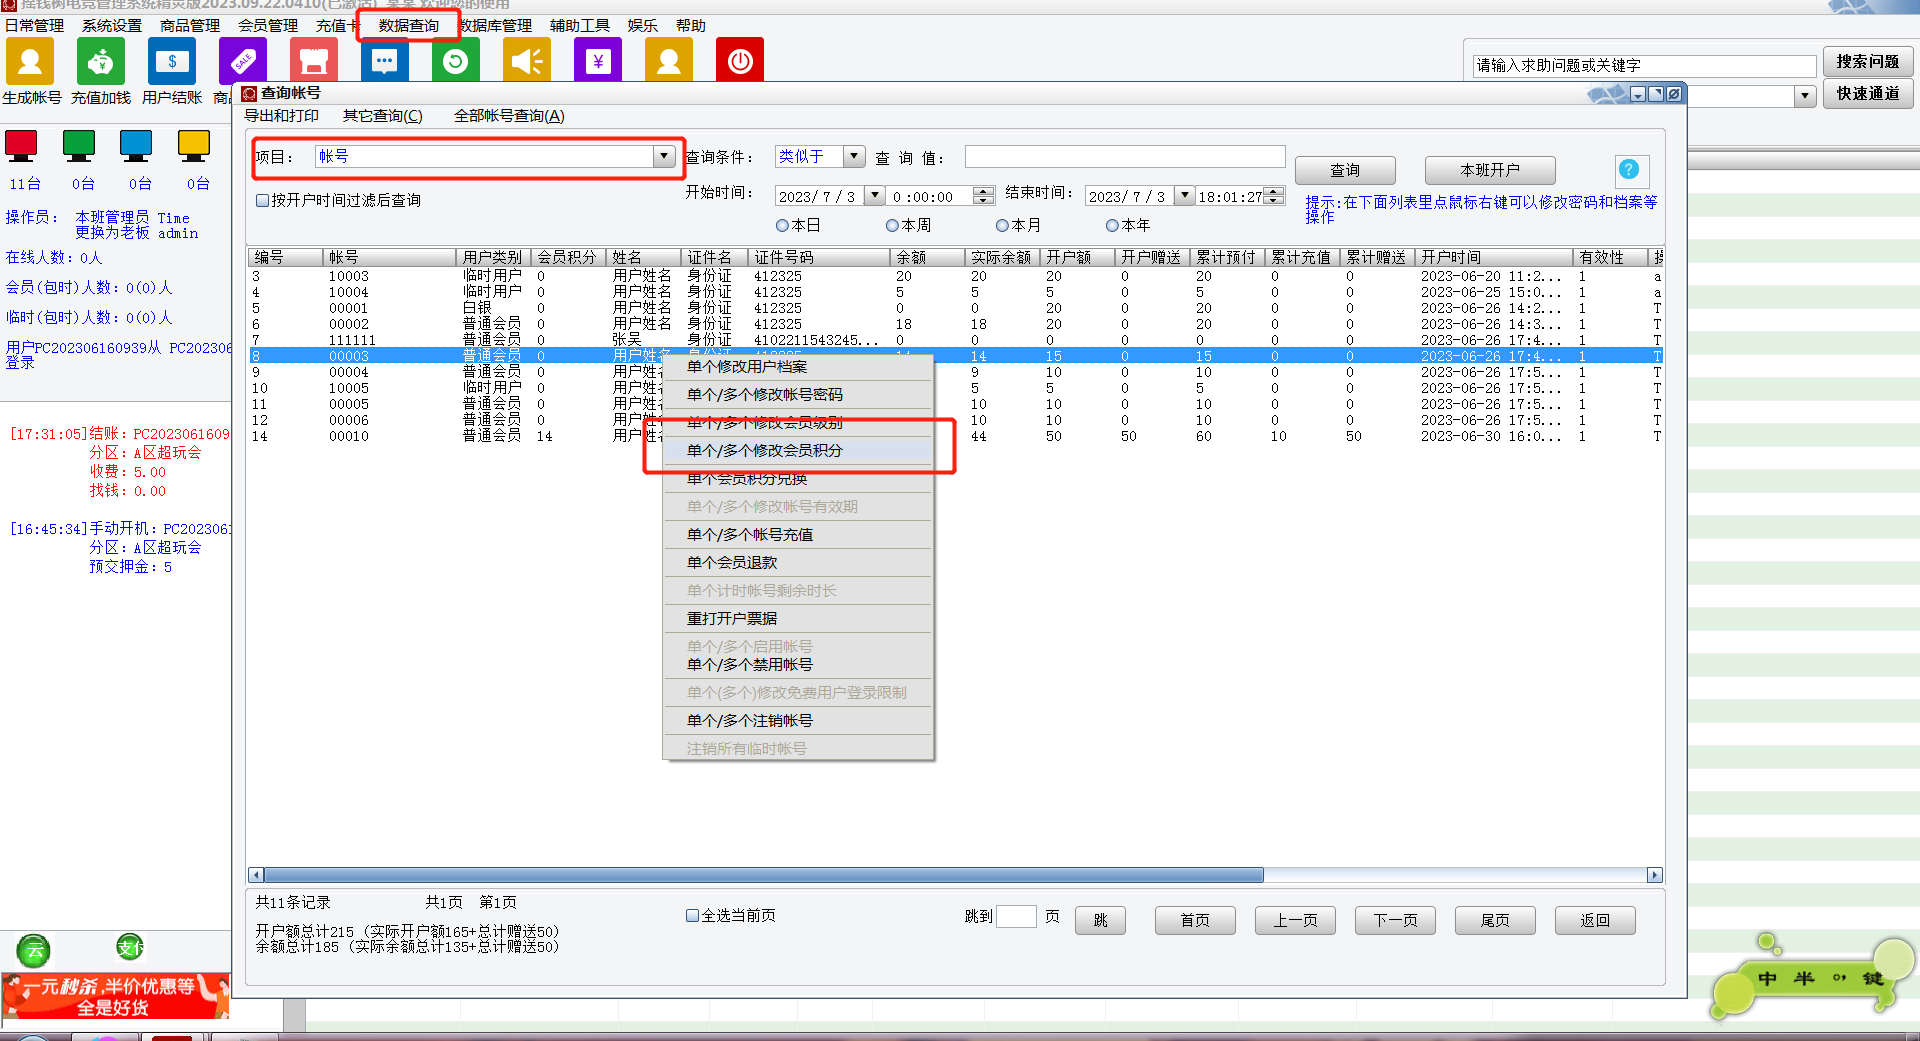Screen dimensions: 1920x1041
Task: Check the 全选当前页 checkbox
Action: [x=692, y=915]
